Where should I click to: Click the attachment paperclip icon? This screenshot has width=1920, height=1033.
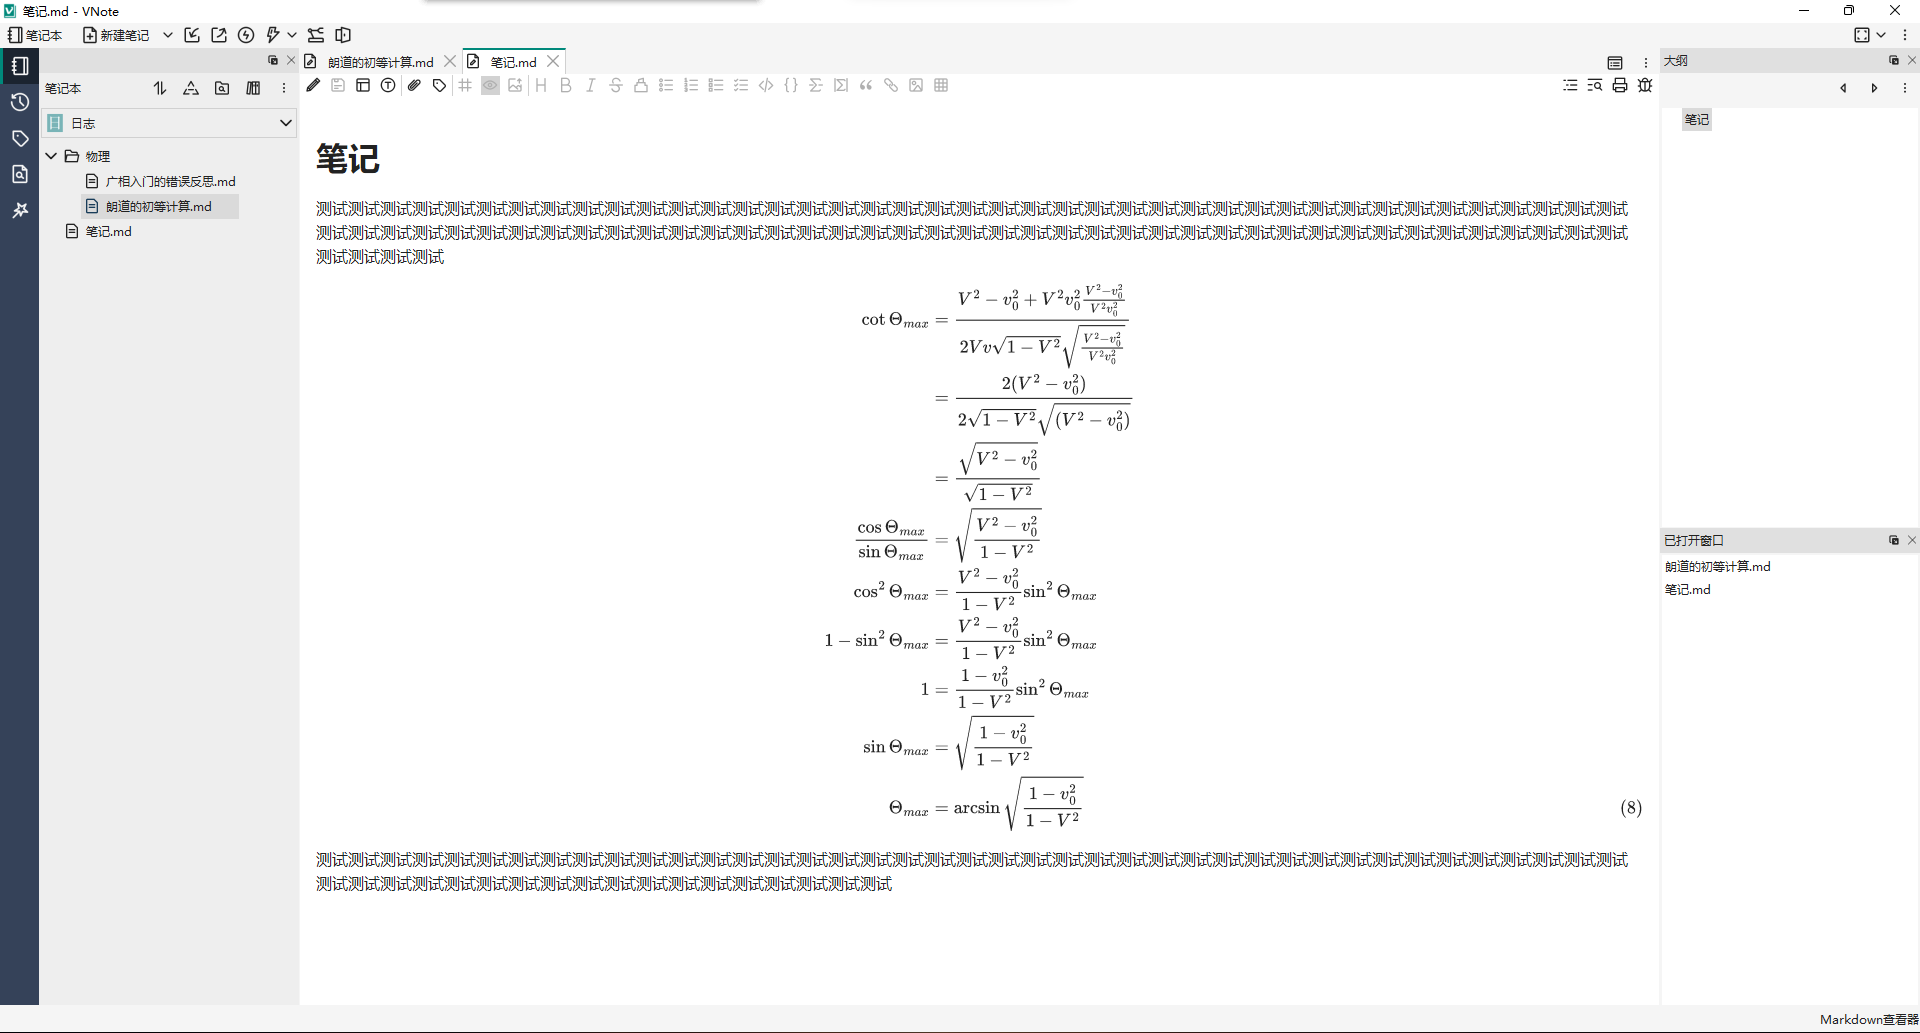tap(414, 86)
